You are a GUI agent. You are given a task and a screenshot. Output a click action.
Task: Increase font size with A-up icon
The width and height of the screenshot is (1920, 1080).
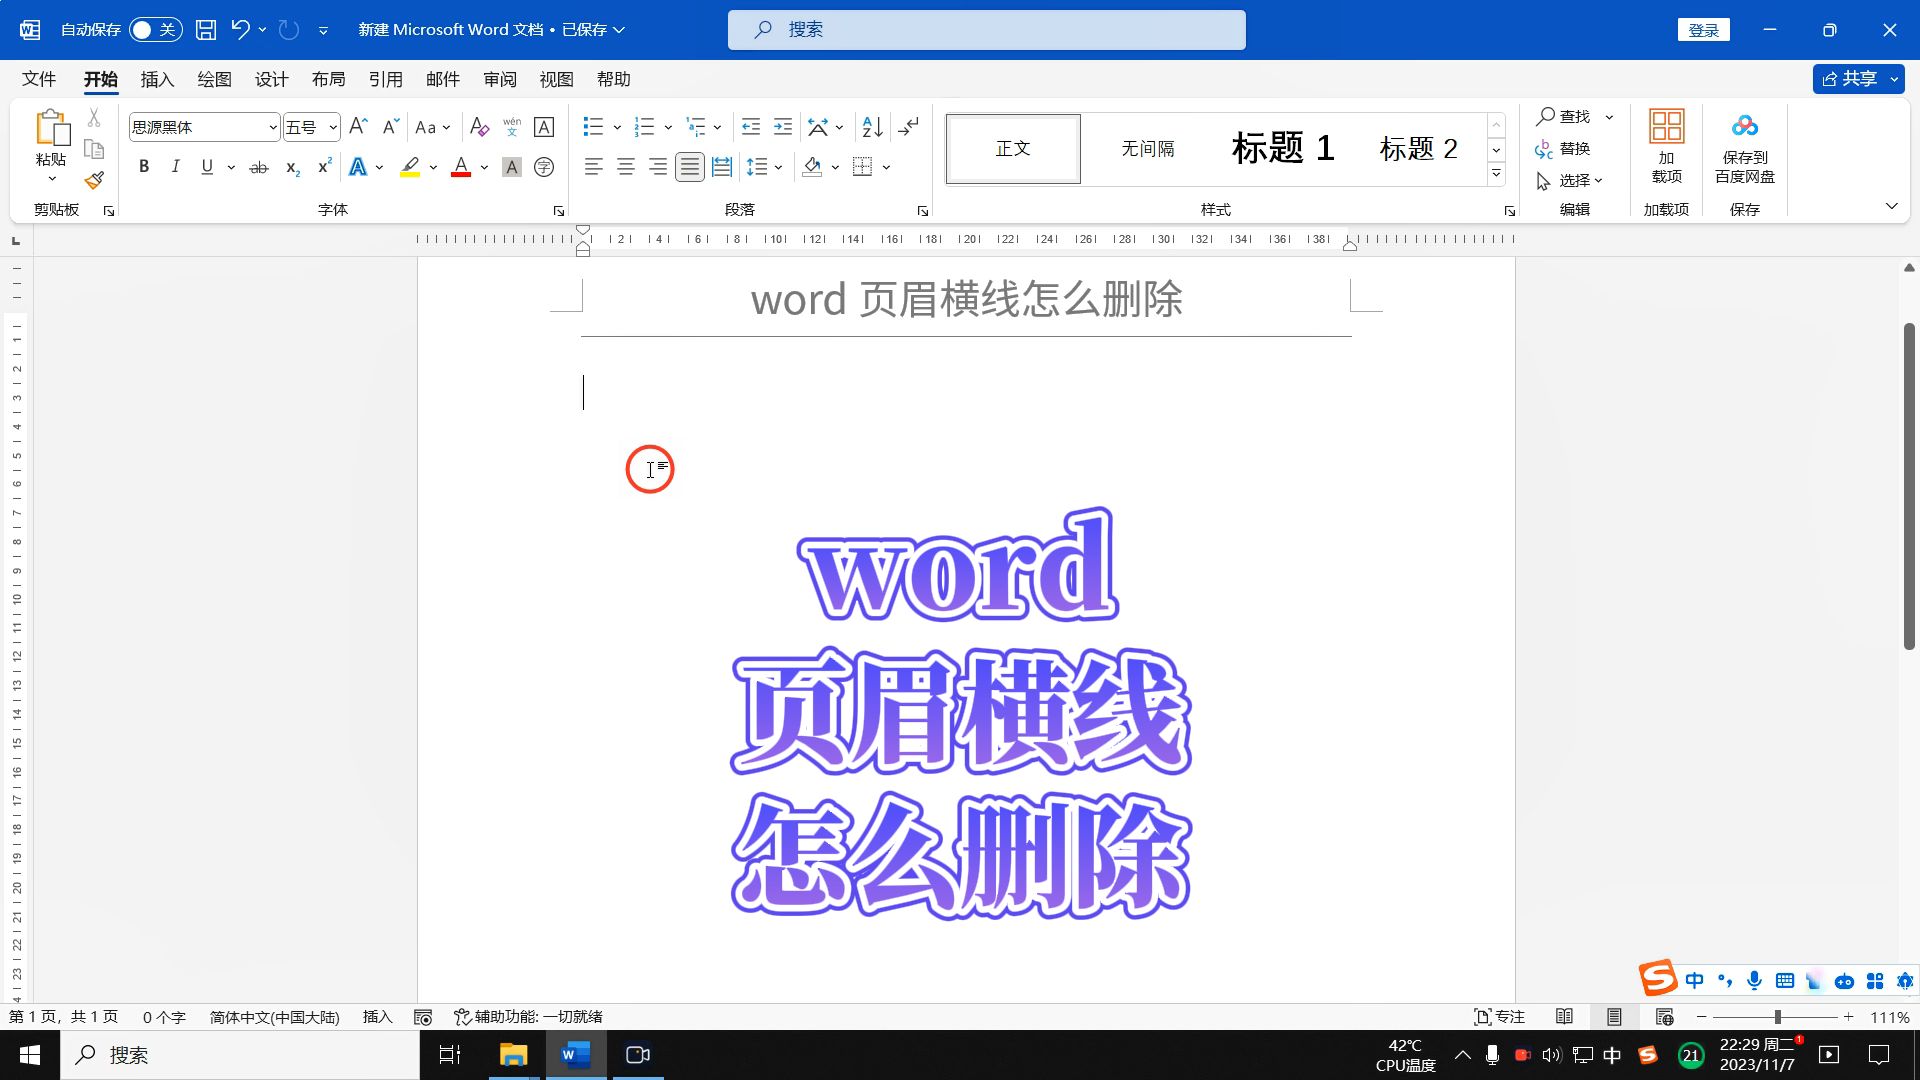click(x=359, y=127)
